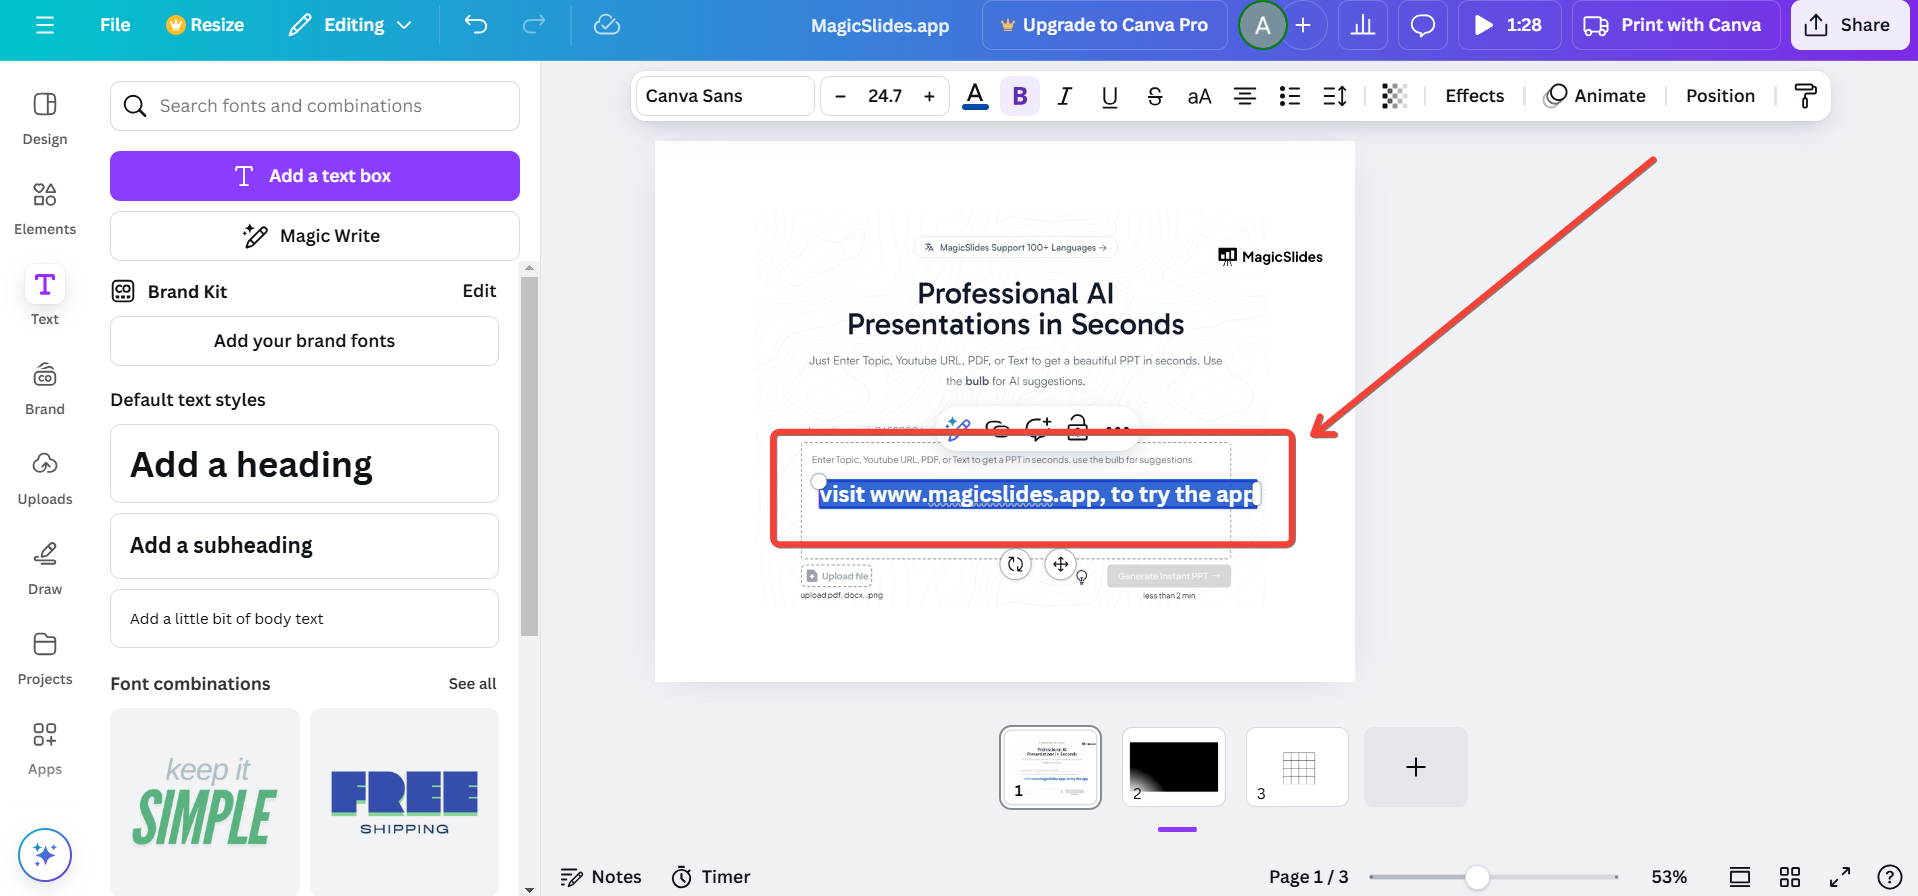This screenshot has height=896, width=1918.
Task: Open the Canva Sans font selector
Action: pyautogui.click(x=725, y=96)
